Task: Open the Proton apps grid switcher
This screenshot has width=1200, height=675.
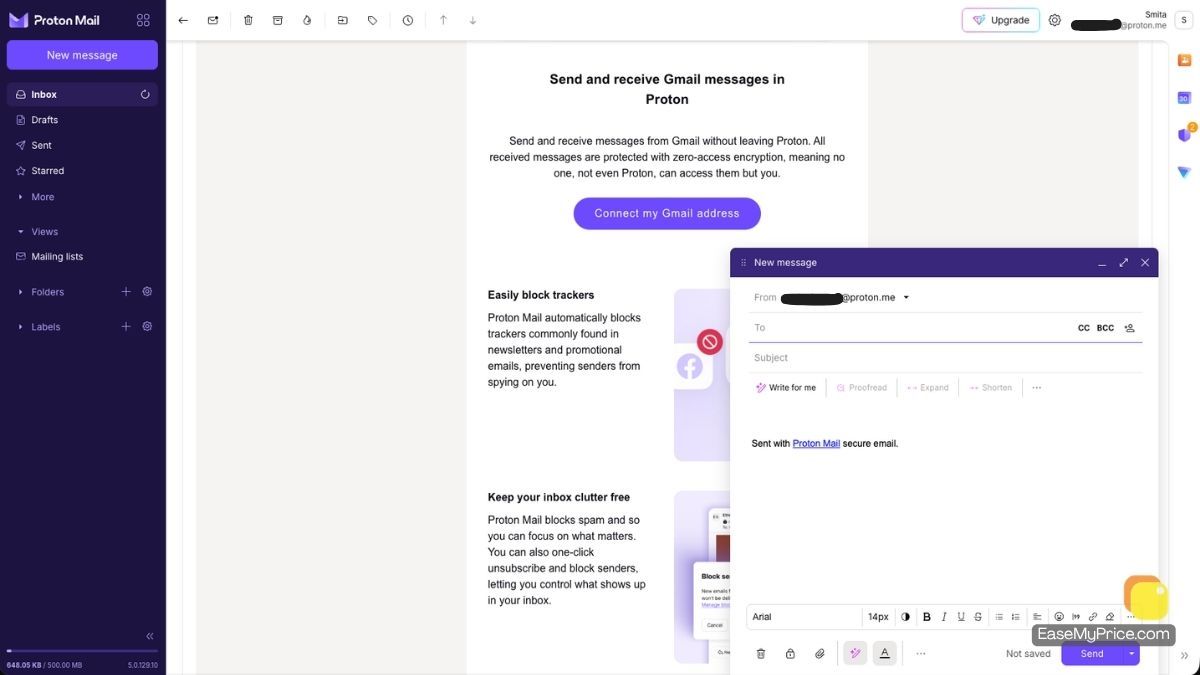Action: click(x=143, y=20)
